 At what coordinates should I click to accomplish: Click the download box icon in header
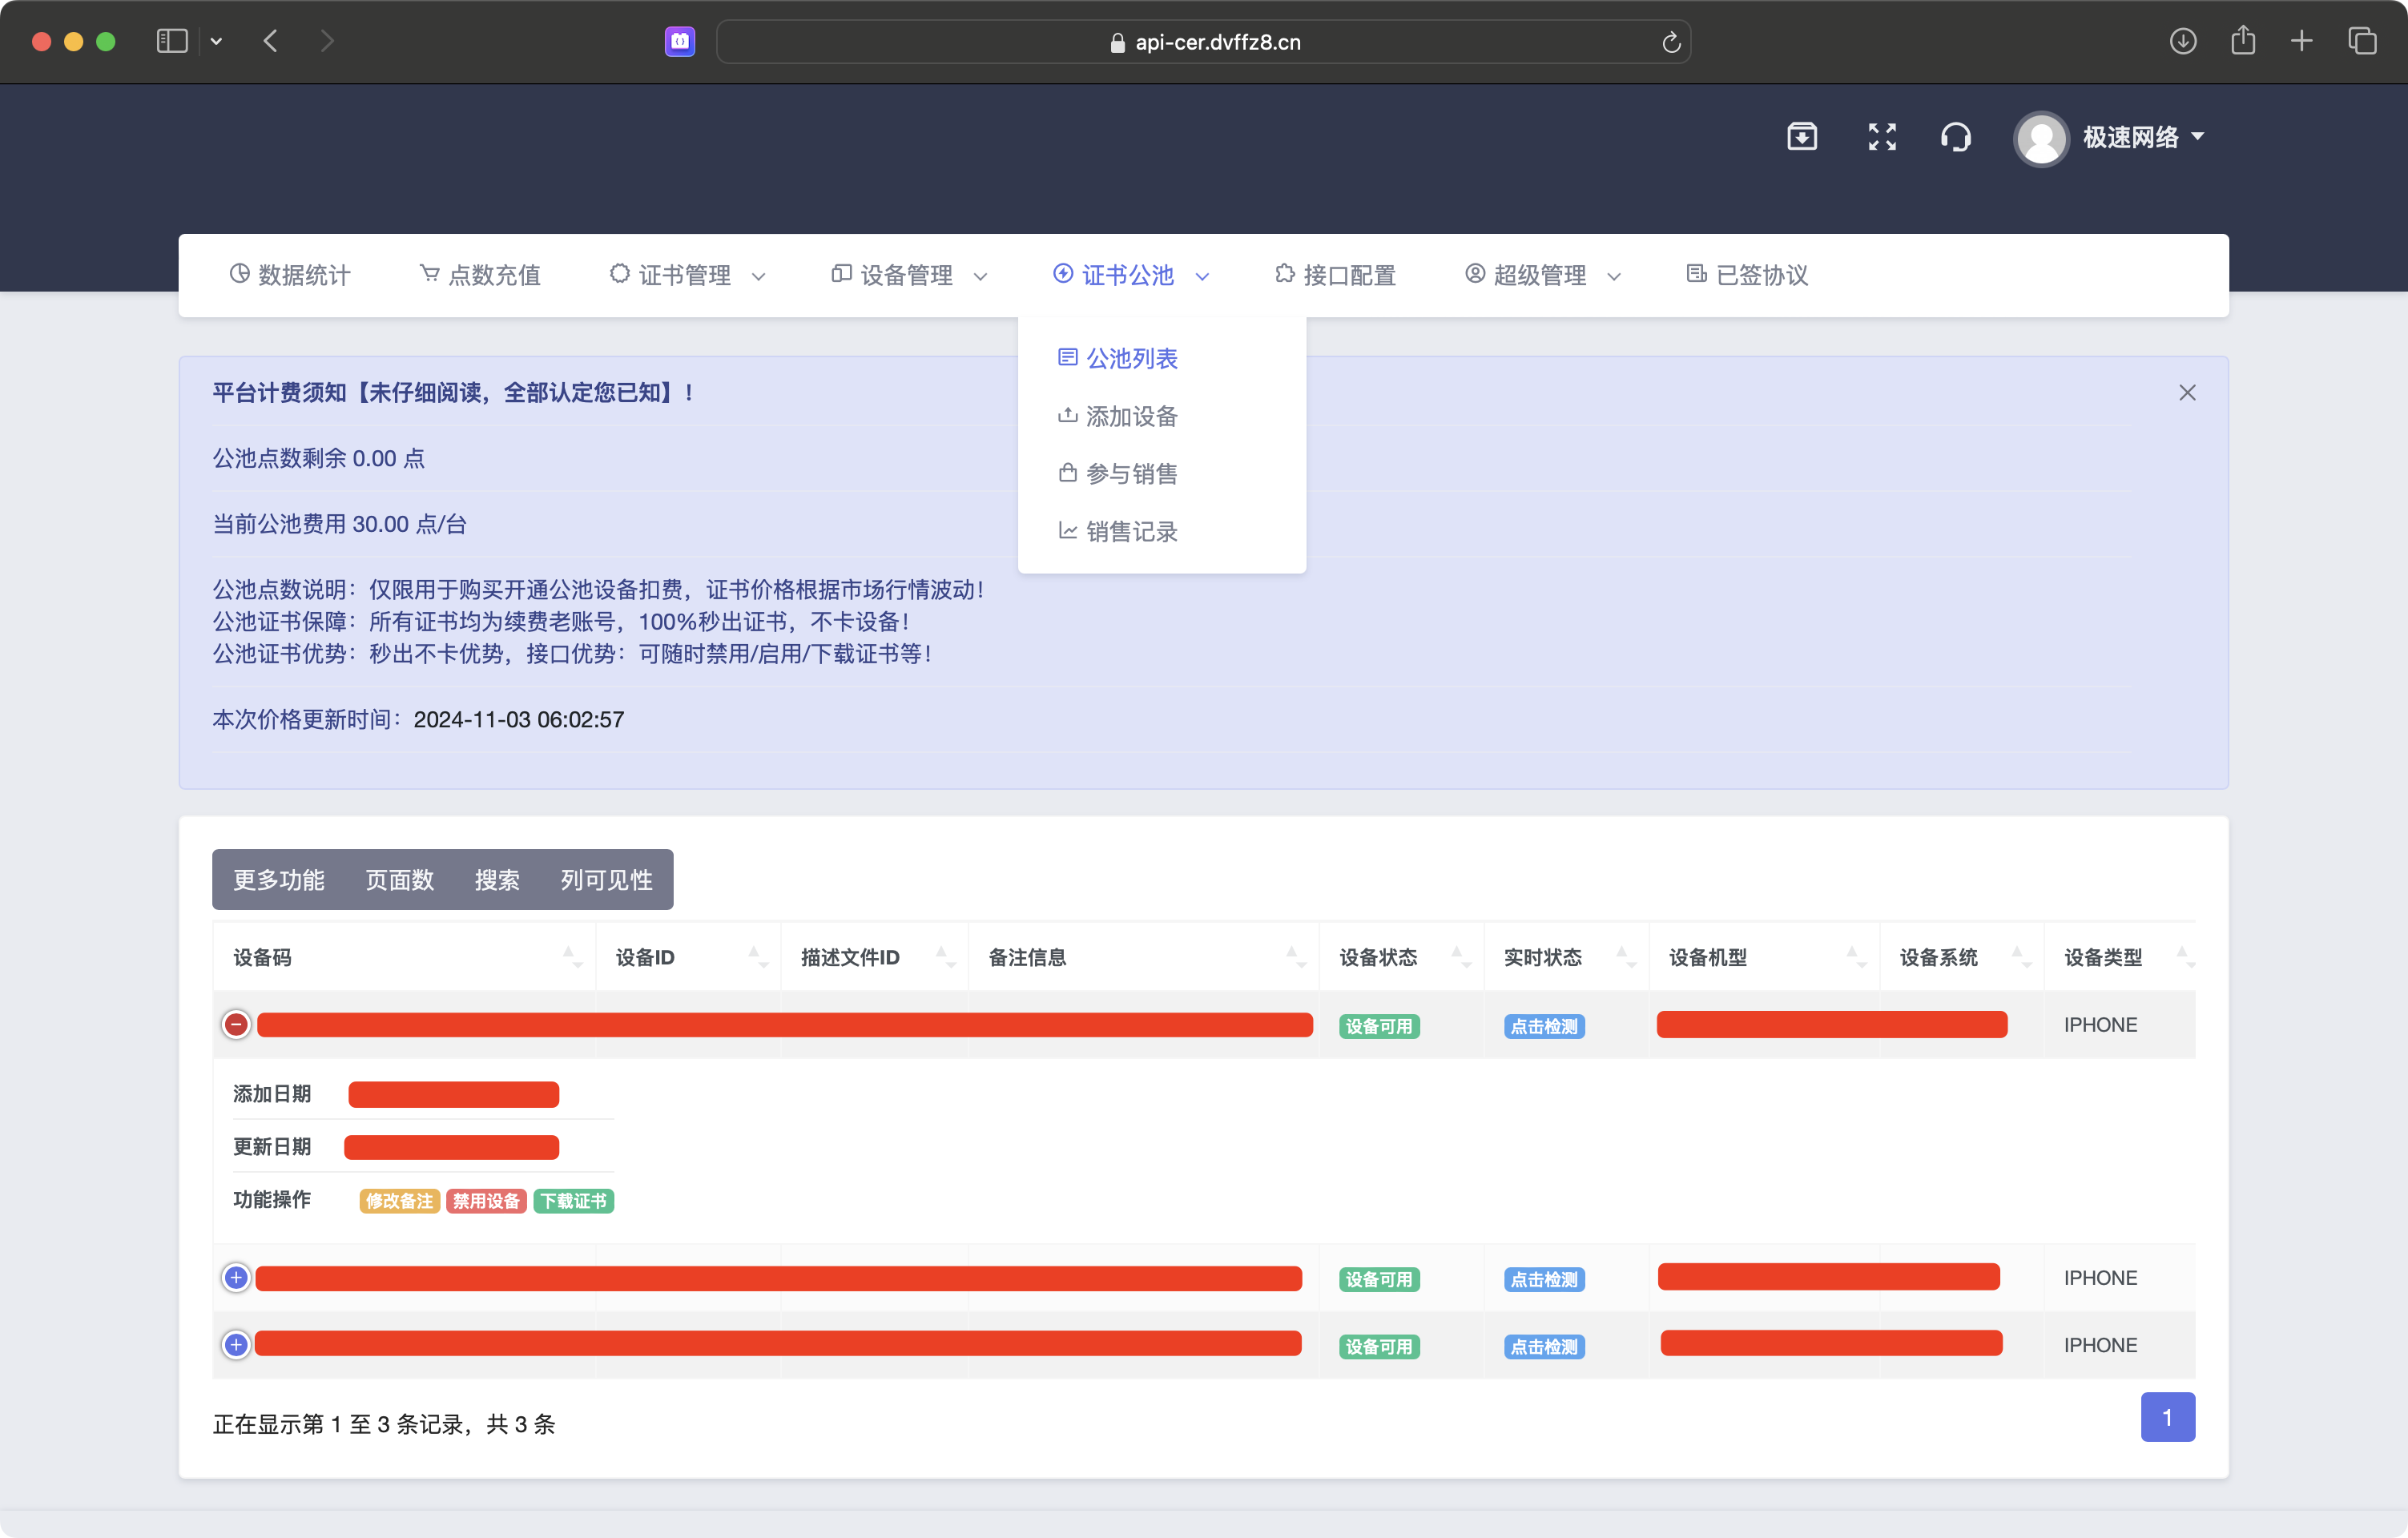click(1802, 136)
